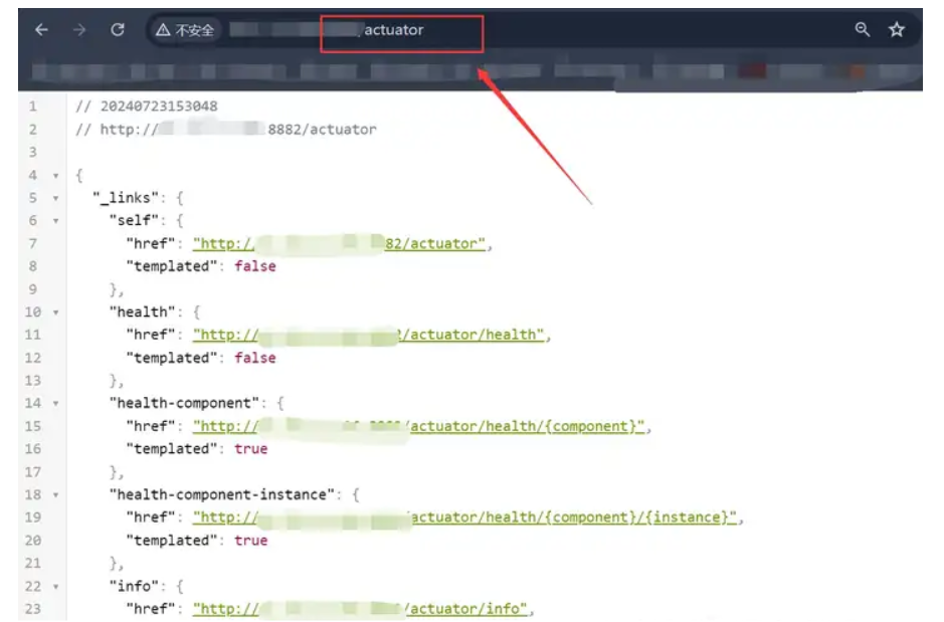
Task: Select the "href" key on line 11
Action: point(151,335)
